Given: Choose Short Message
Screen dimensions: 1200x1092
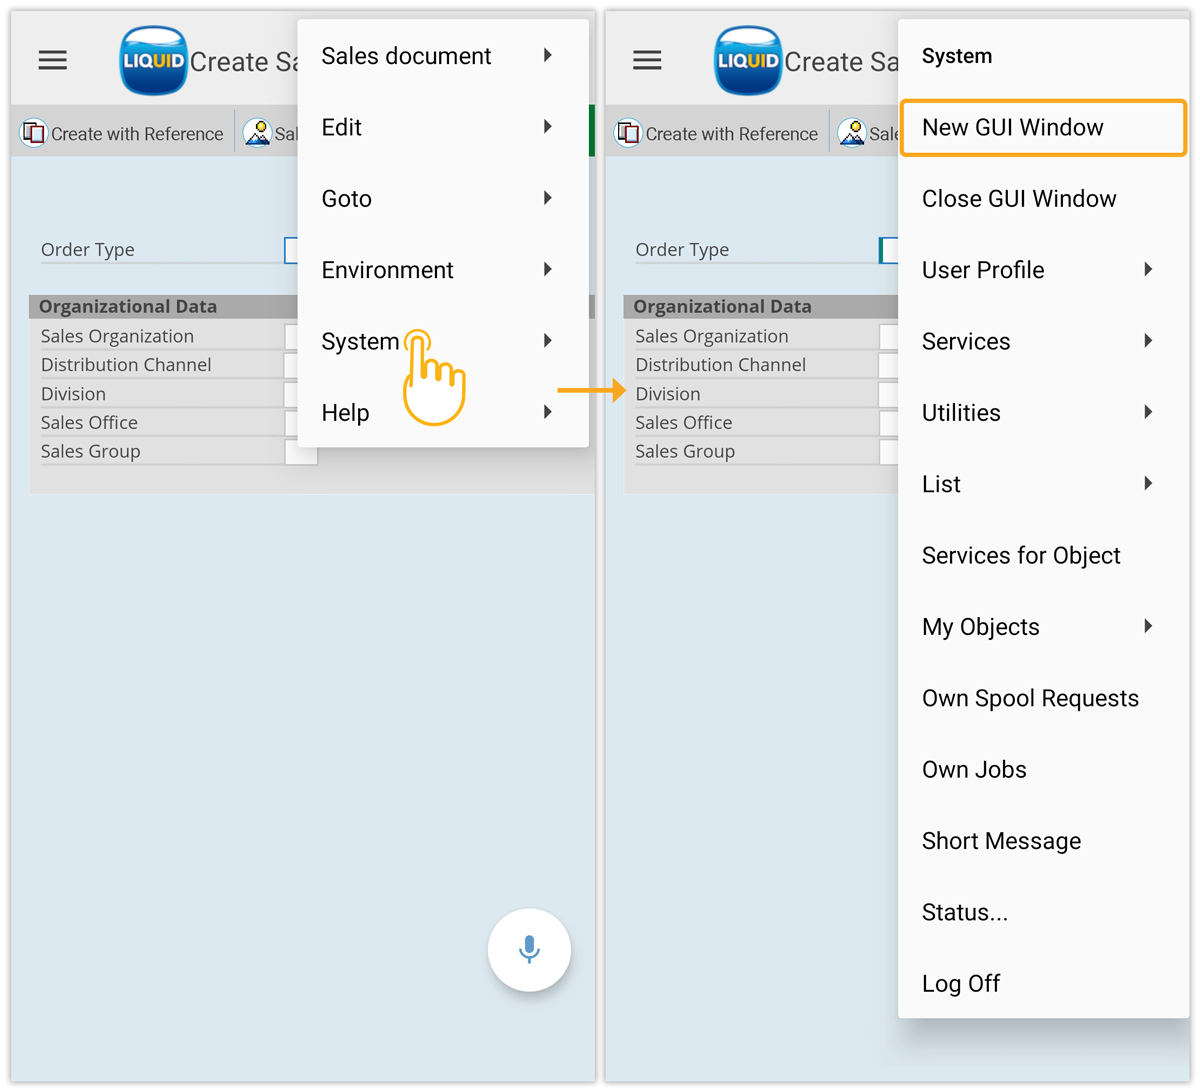Looking at the screenshot, I should tap(1043, 840).
